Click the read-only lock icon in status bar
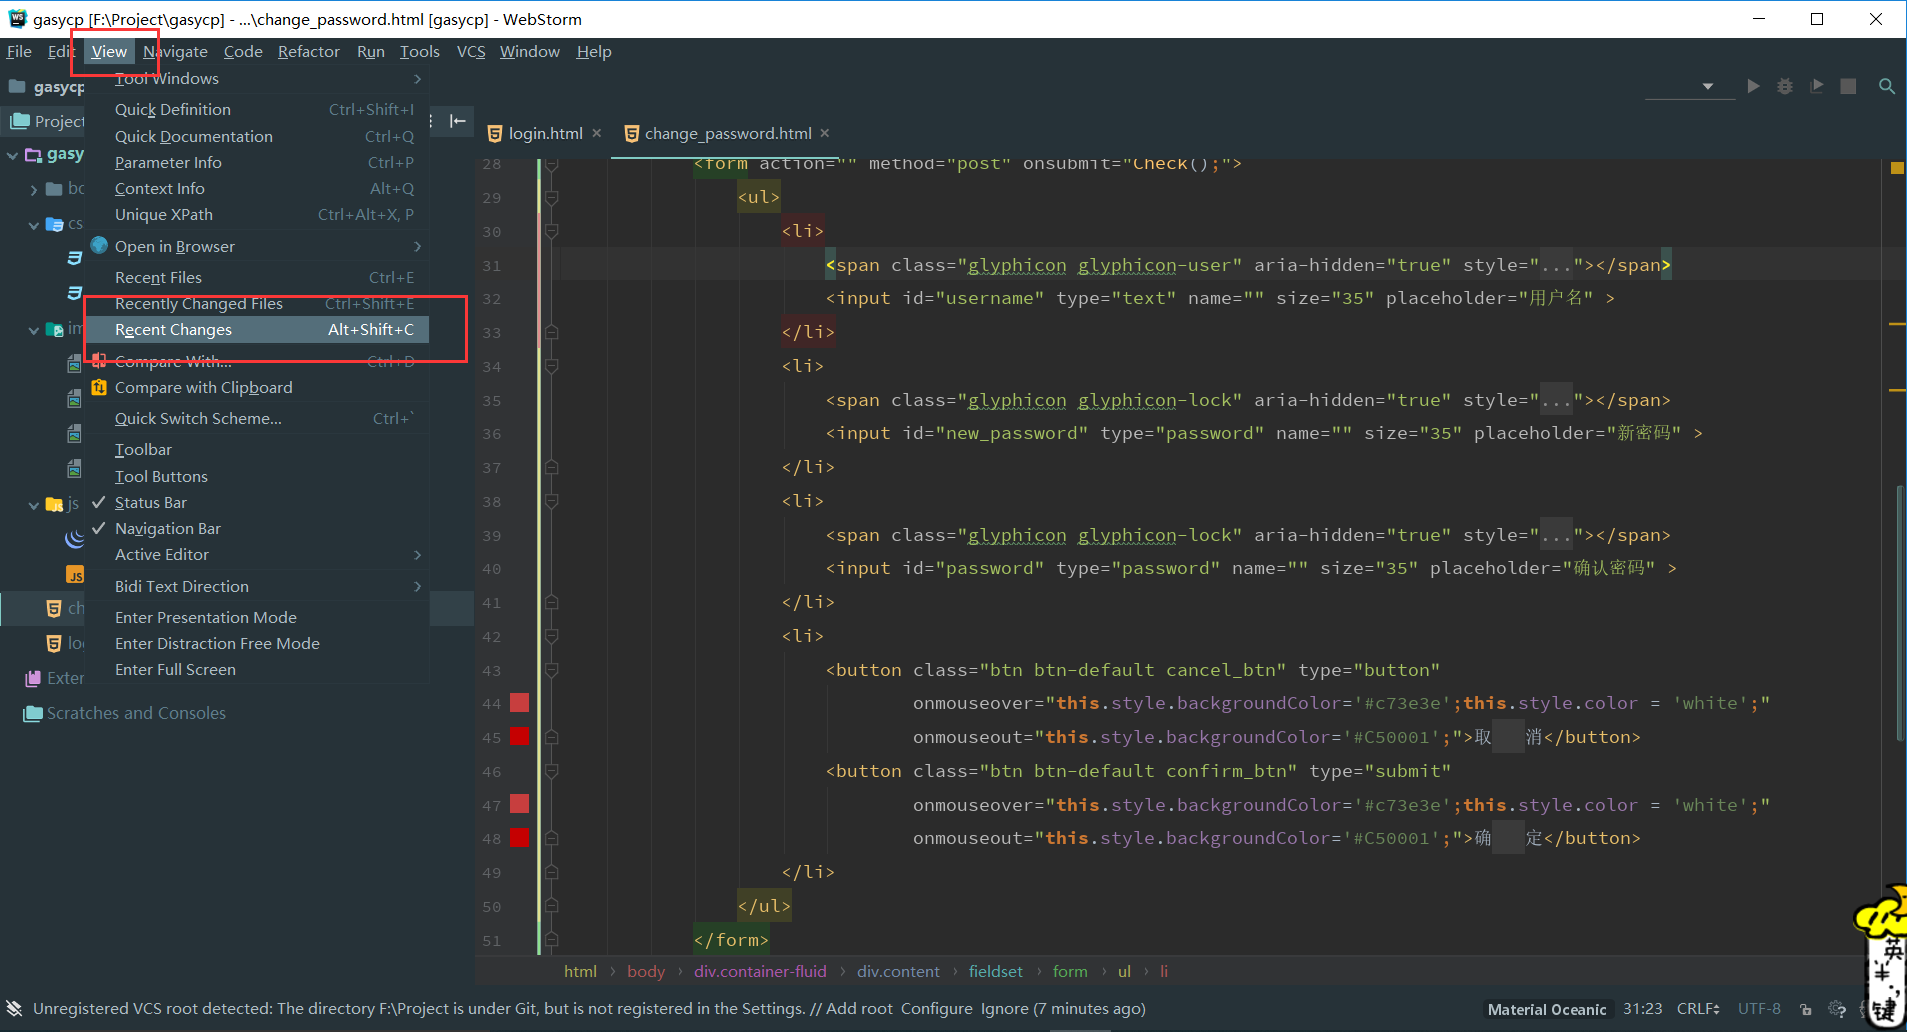 click(1805, 1009)
